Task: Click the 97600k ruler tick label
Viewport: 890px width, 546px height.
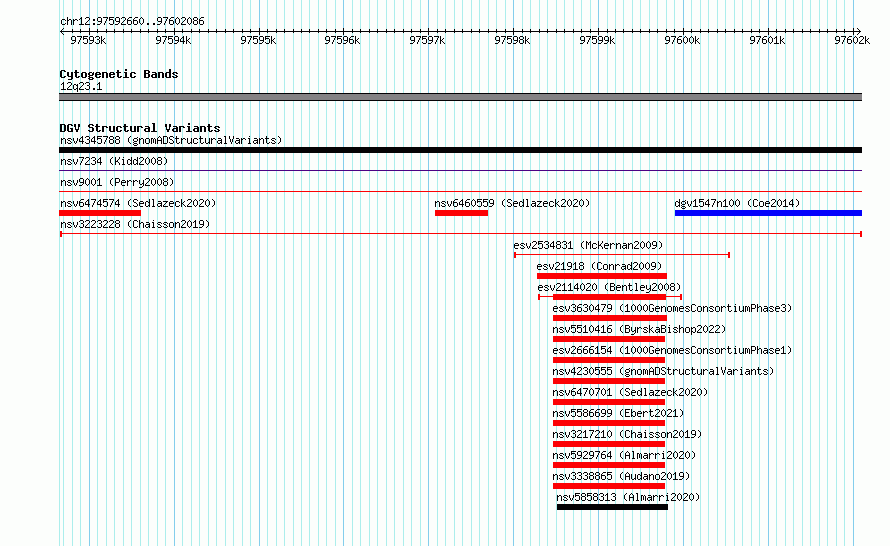Action: 682,40
